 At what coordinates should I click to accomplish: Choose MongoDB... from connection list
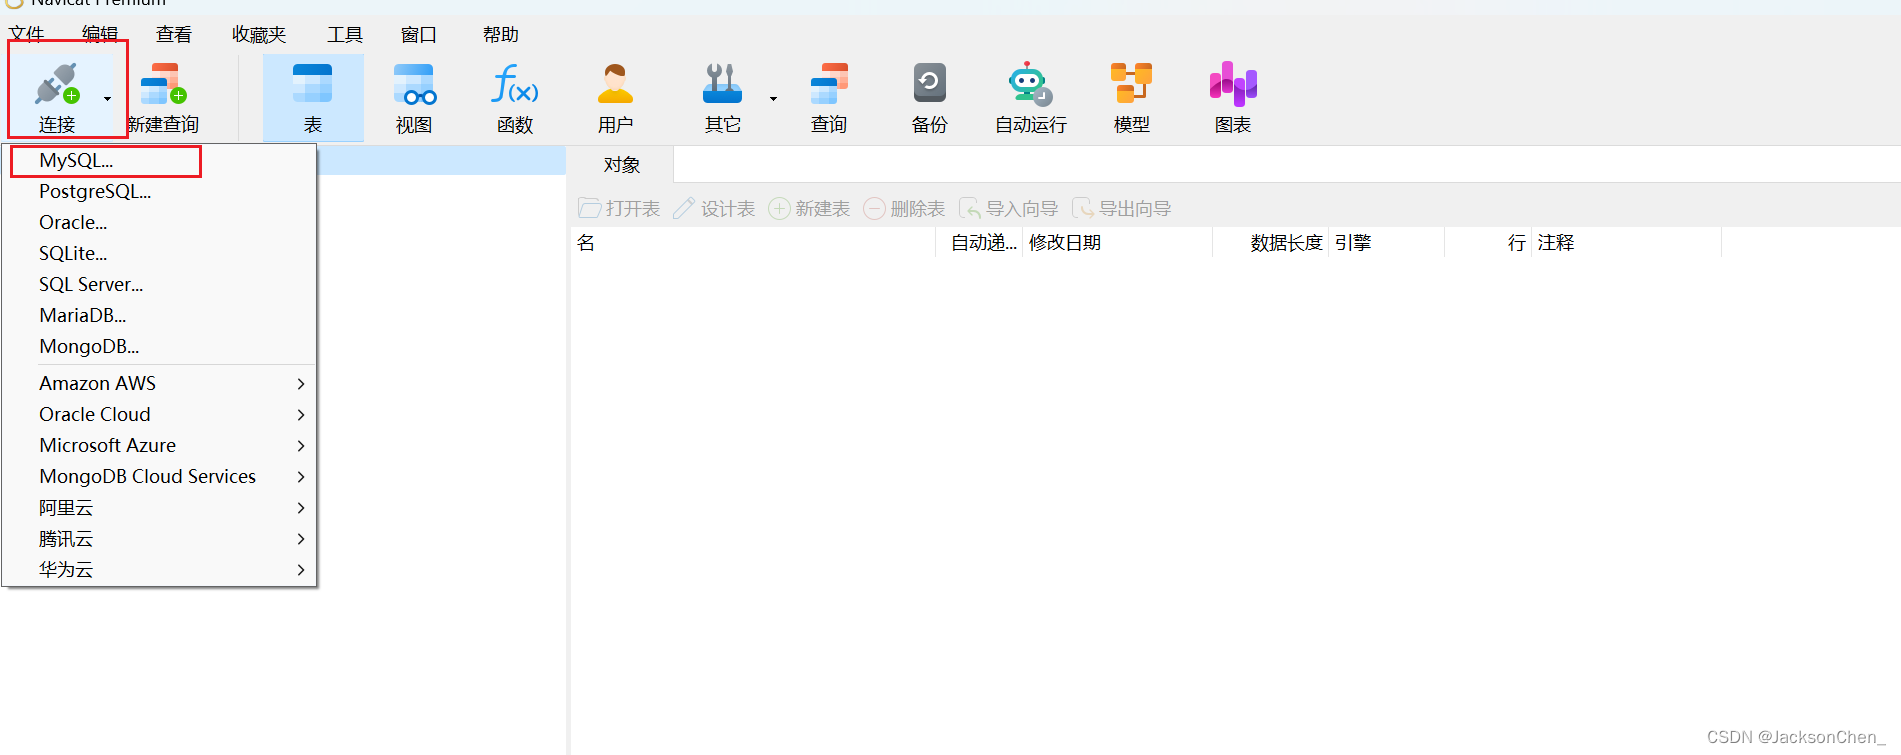click(160, 347)
